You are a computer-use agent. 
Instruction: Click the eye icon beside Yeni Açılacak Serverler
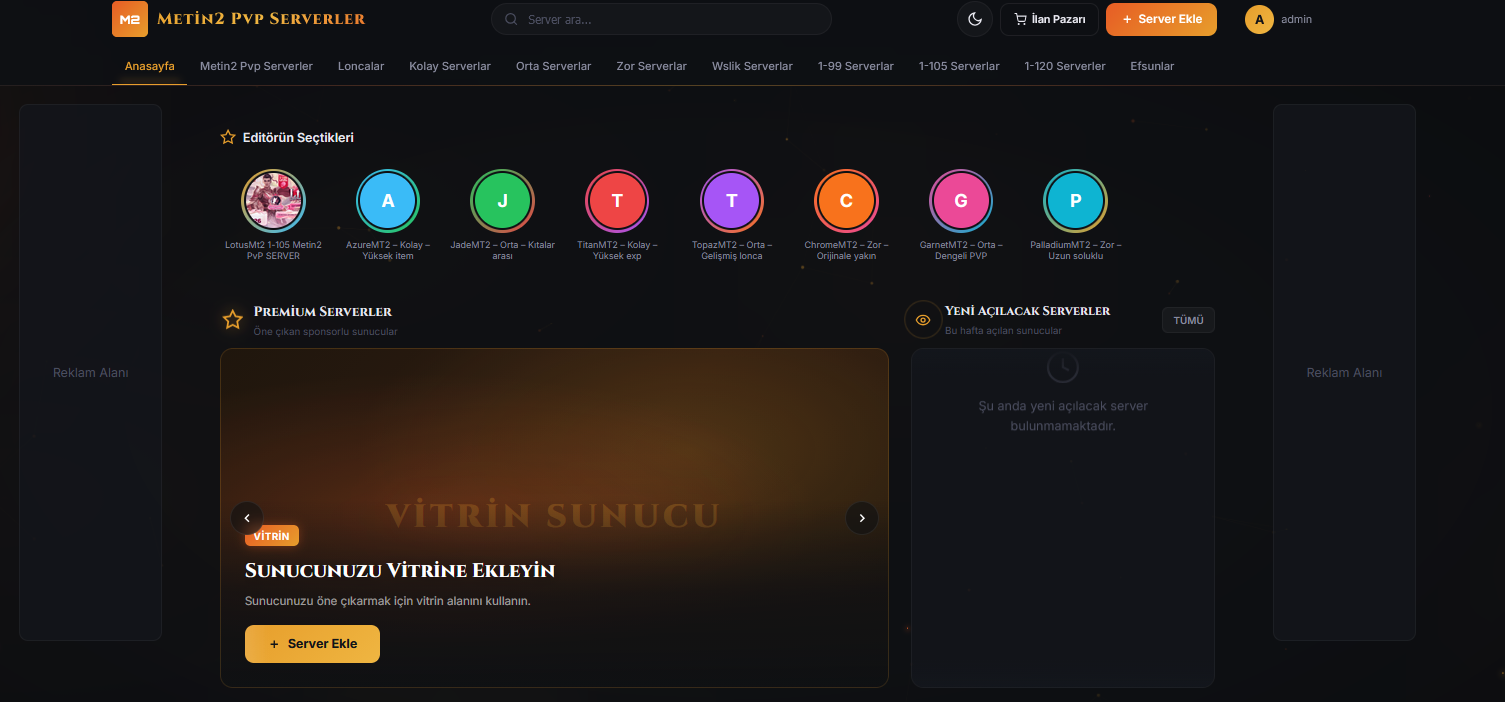923,320
